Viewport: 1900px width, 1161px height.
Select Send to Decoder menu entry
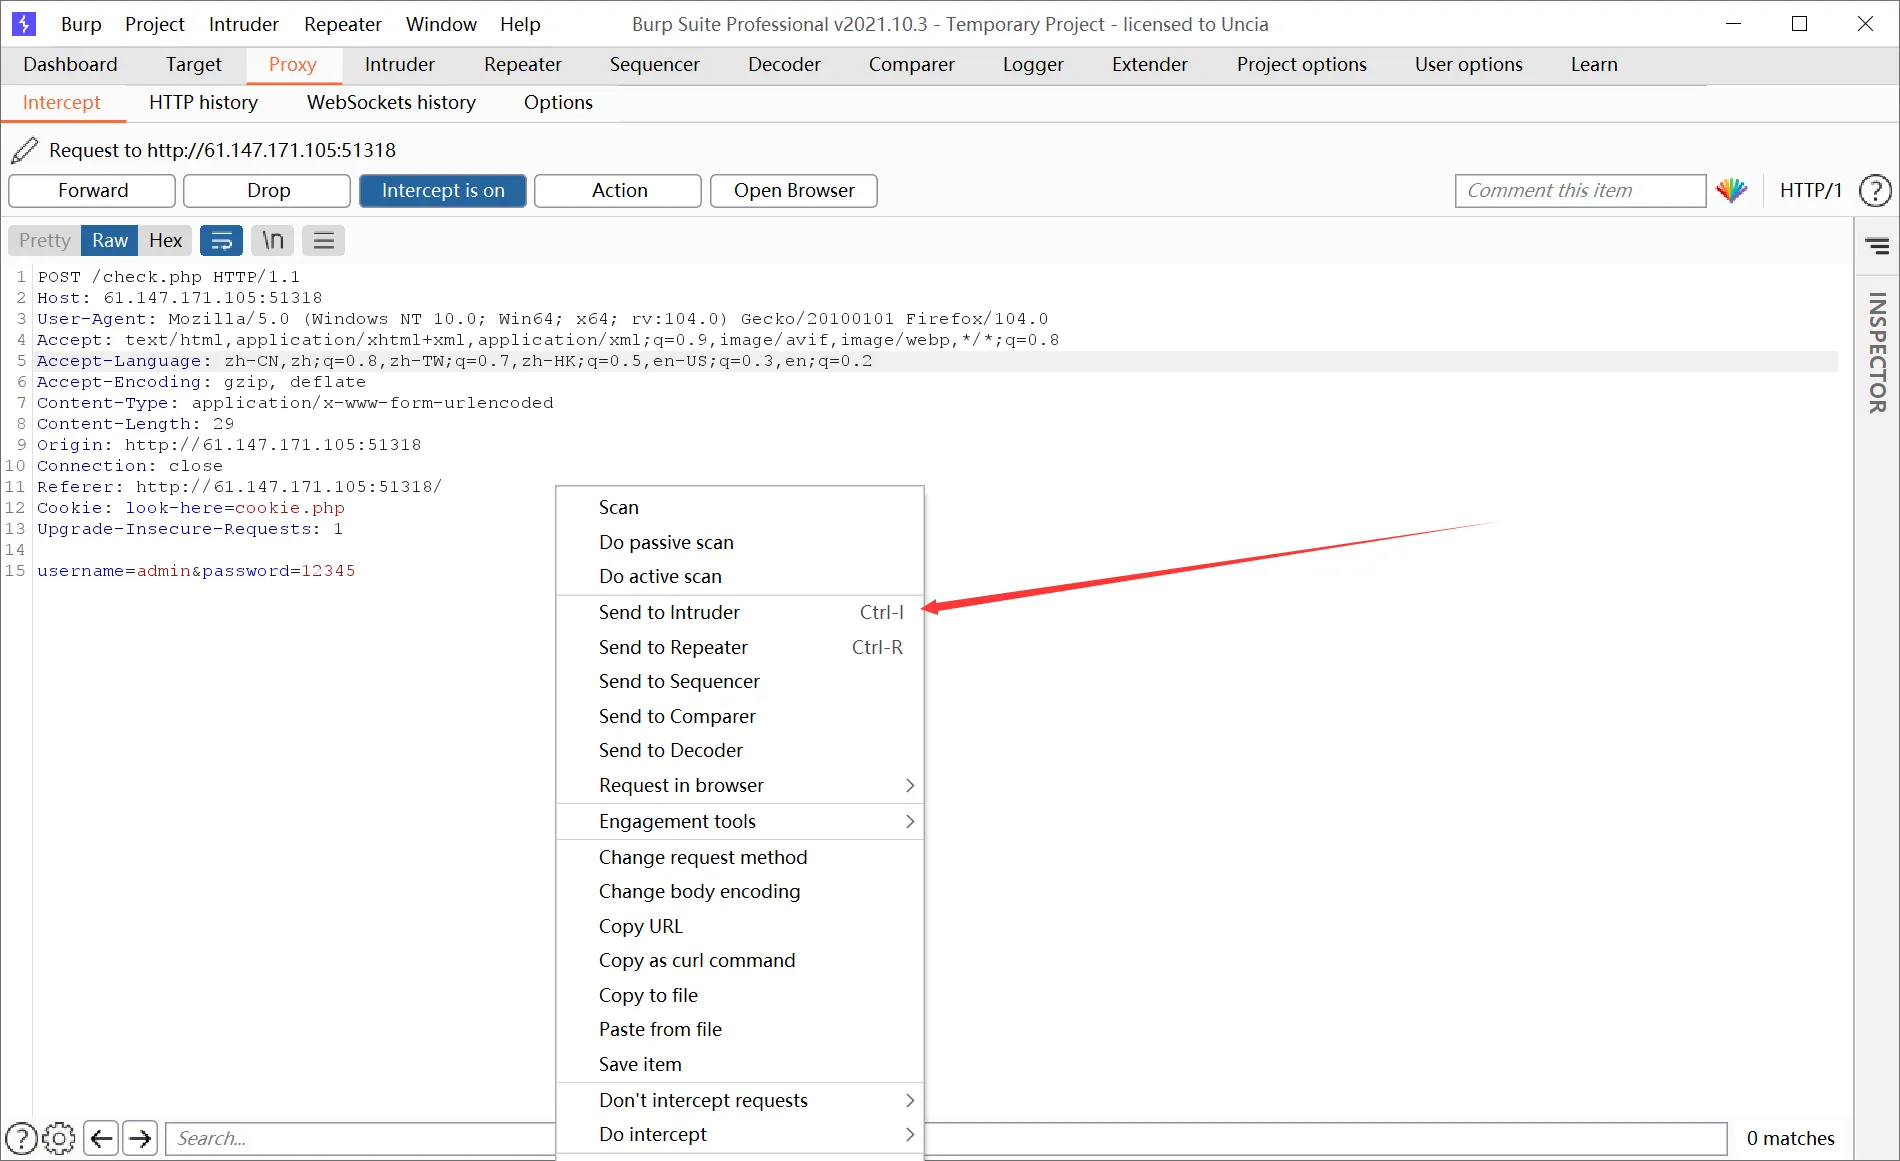[740, 750]
